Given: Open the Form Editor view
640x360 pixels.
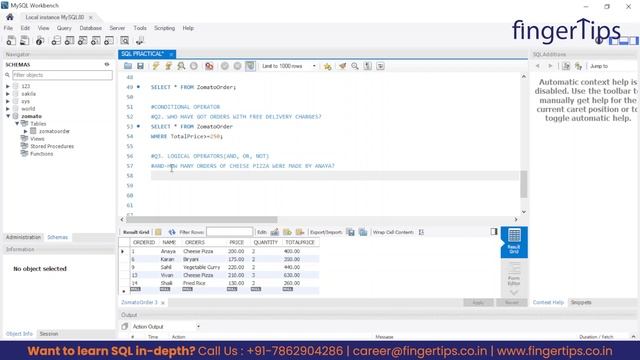Looking at the screenshot, I should point(514,274).
